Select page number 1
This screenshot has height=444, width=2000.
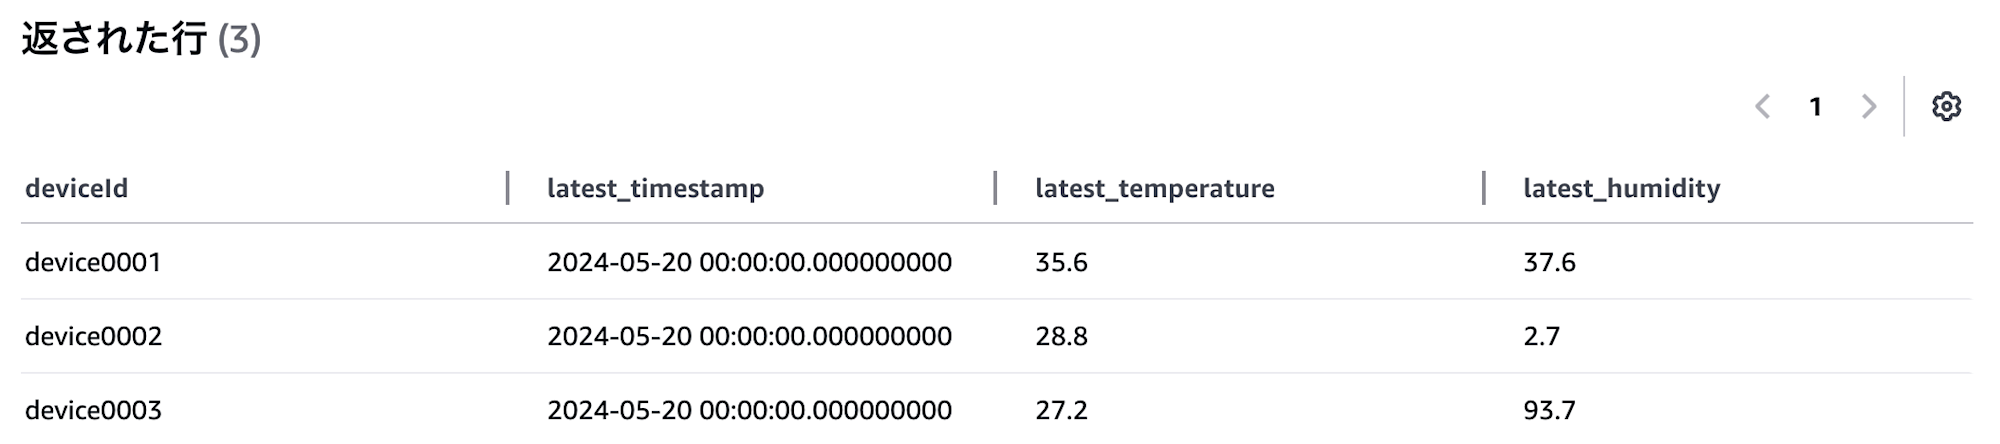pyautogui.click(x=1815, y=106)
